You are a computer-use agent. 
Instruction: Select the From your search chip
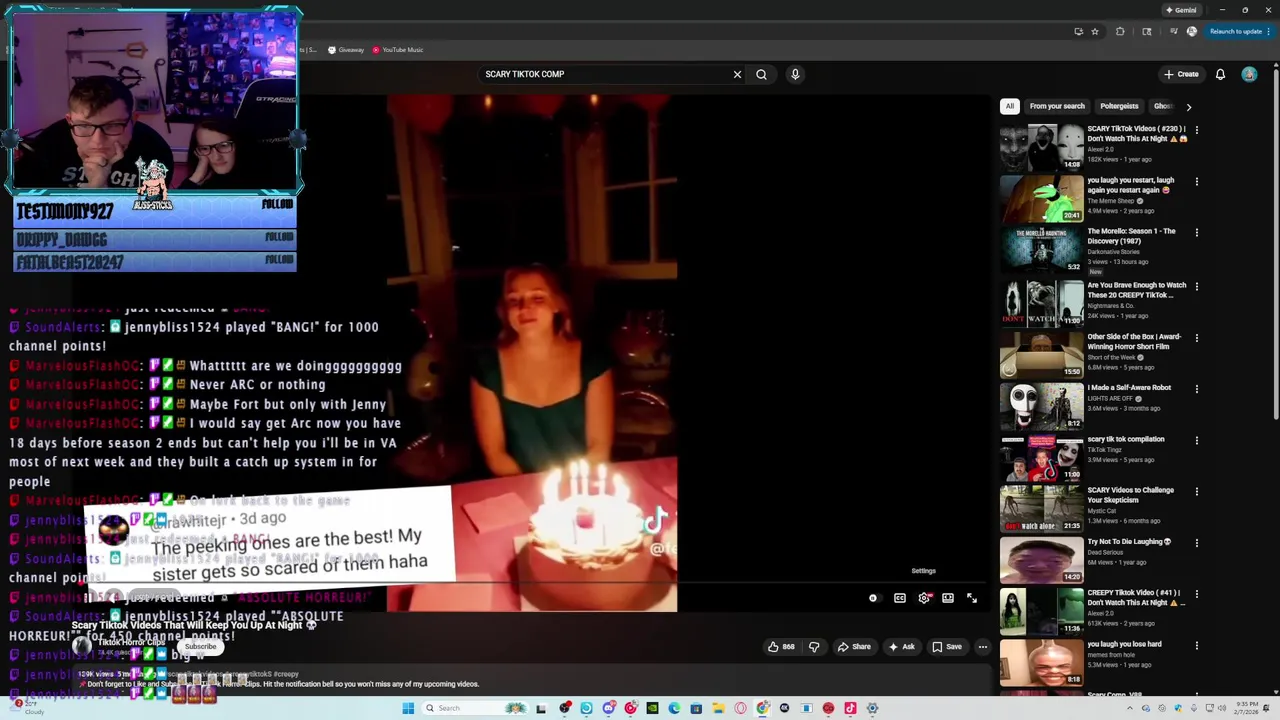coord(1057,106)
